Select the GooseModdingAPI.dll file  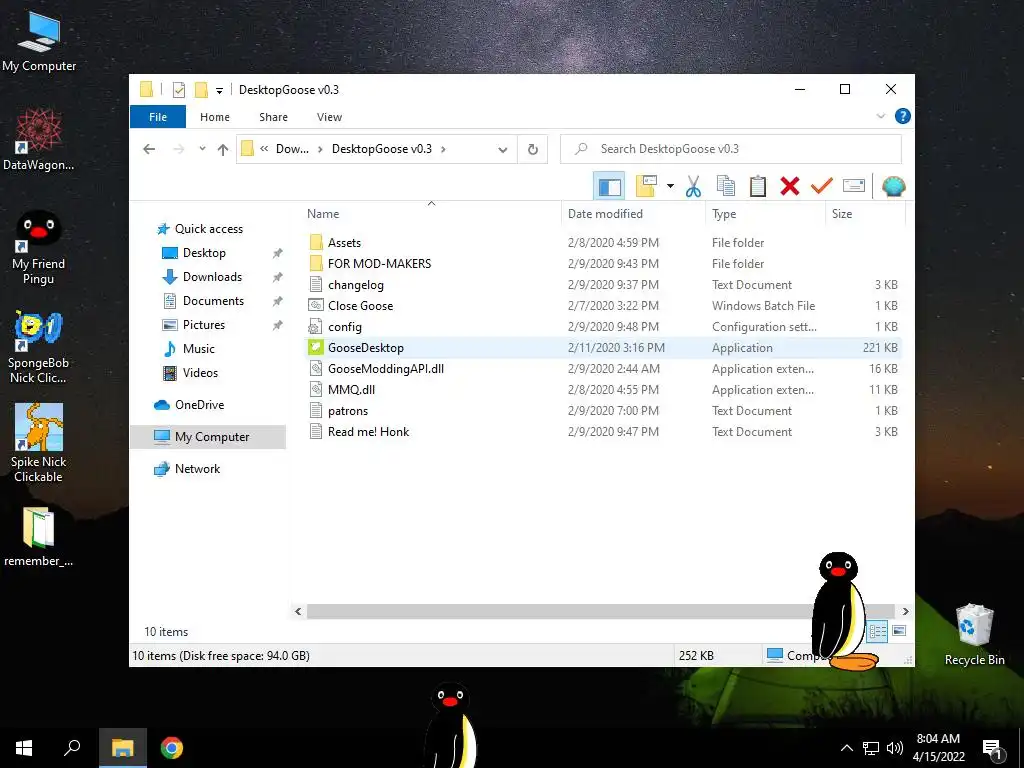pos(385,368)
